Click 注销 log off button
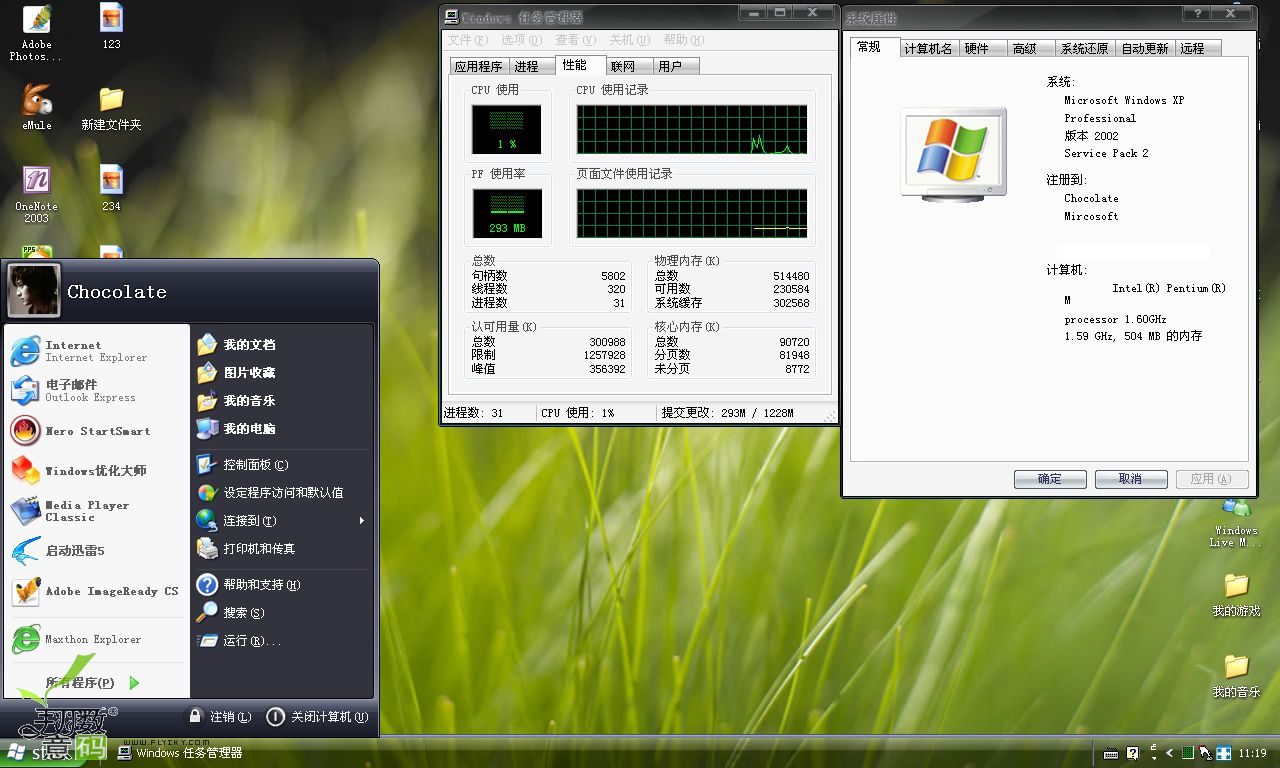Image resolution: width=1280 pixels, height=768 pixels. [221, 717]
